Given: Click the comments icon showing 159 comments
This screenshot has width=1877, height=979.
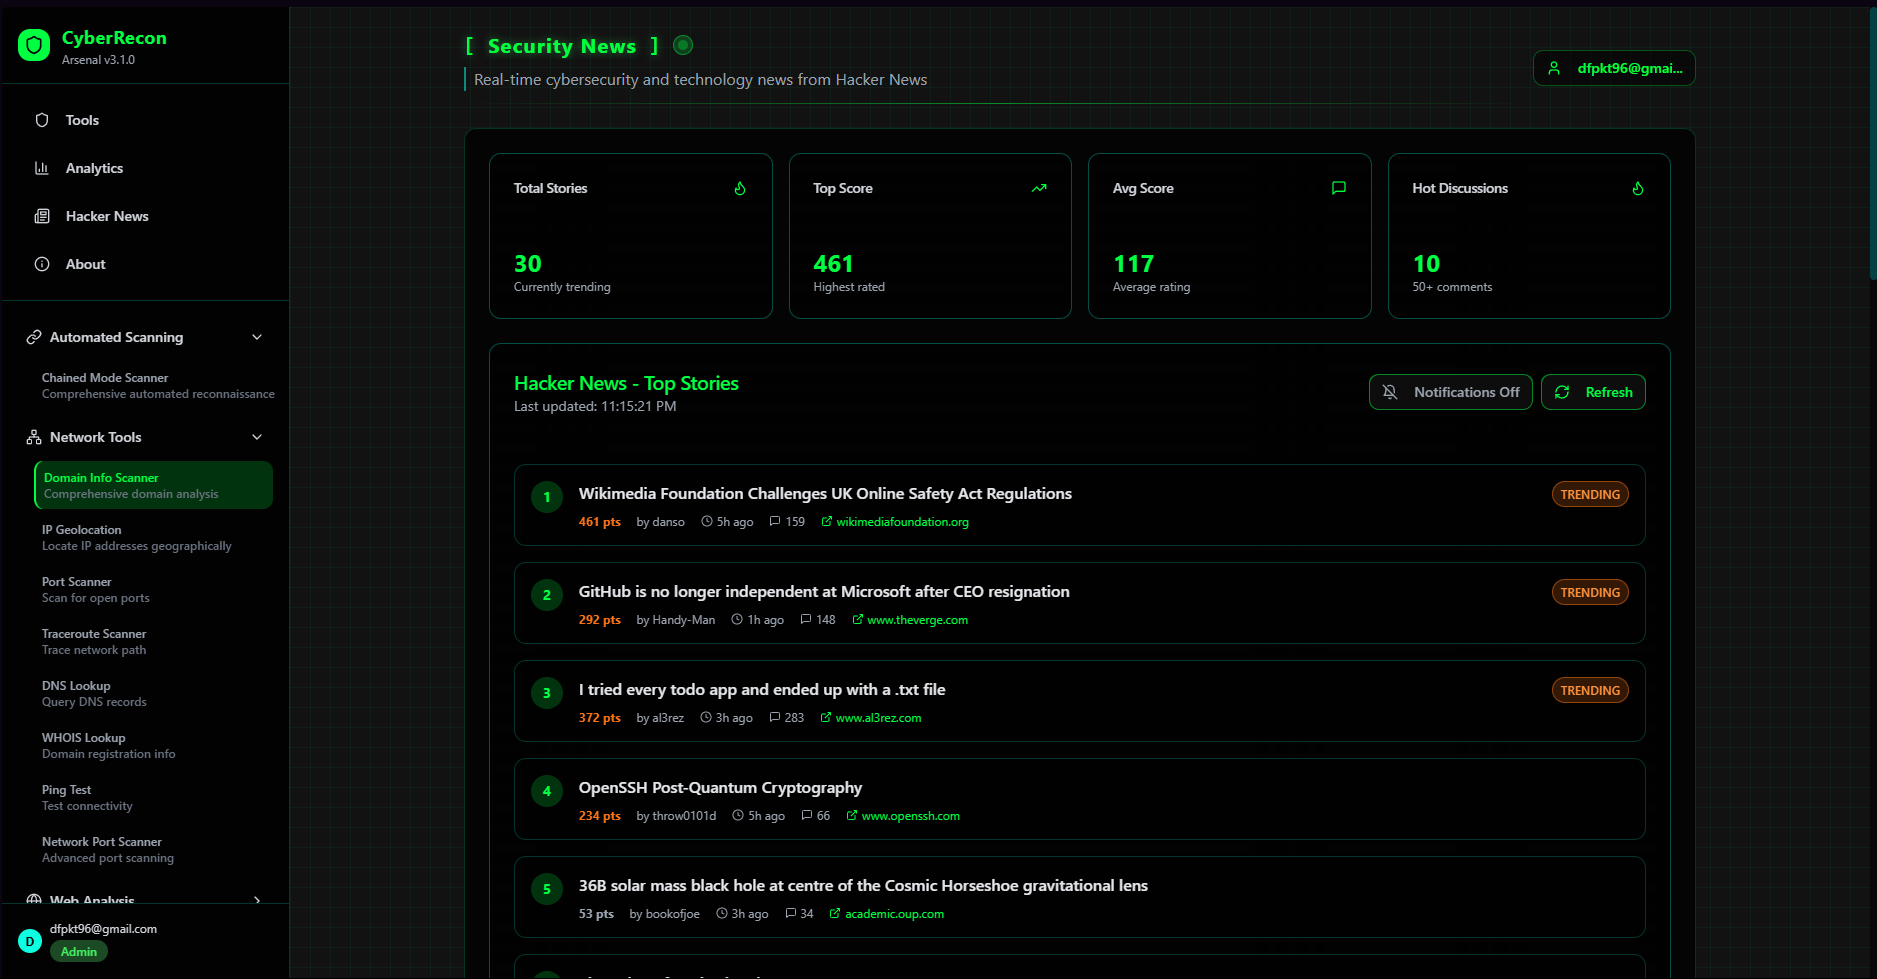Looking at the screenshot, I should pos(775,521).
